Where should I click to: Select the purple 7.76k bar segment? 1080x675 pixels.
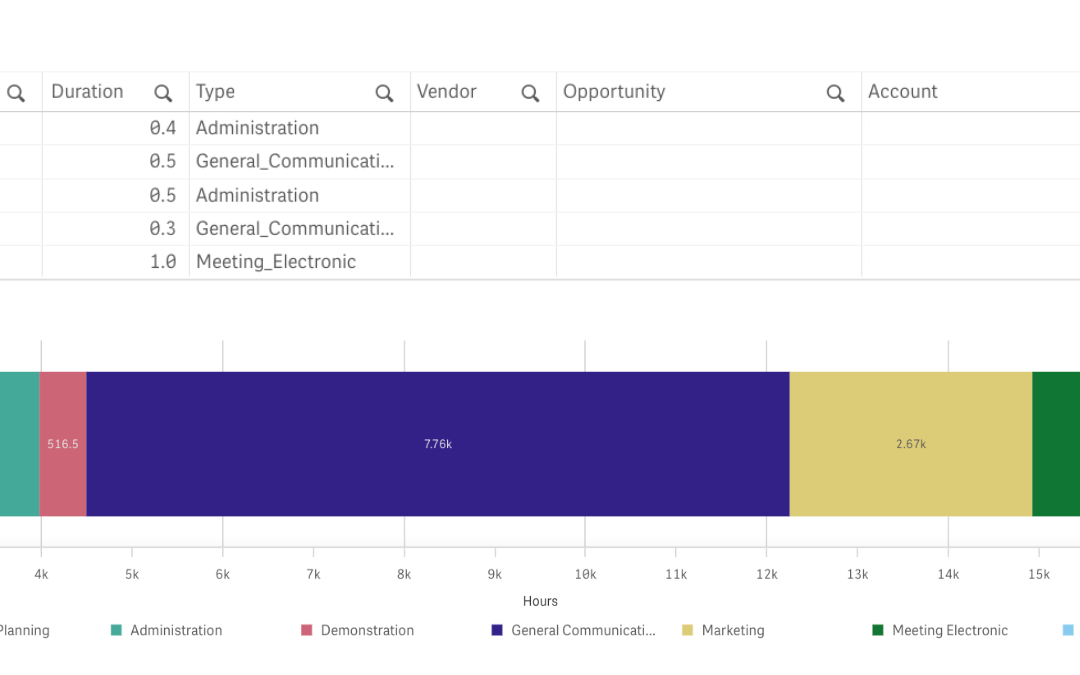coord(438,444)
